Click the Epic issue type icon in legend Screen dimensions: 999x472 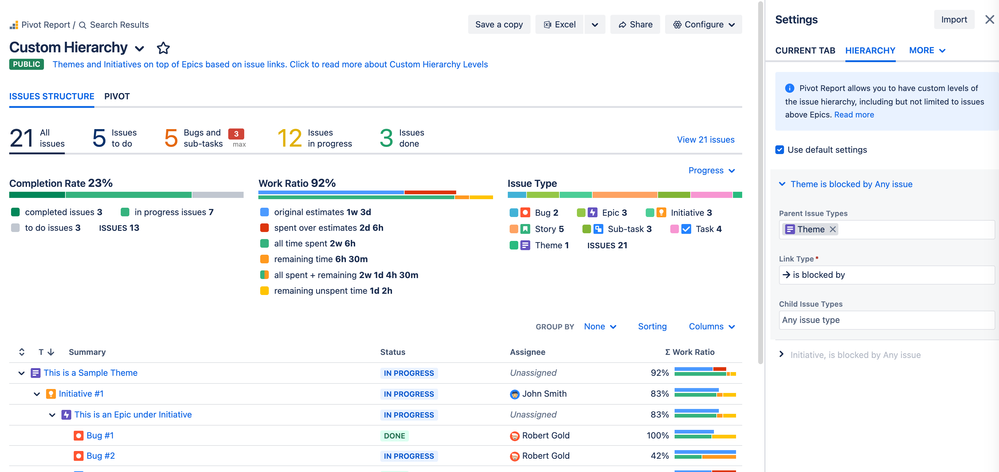tap(592, 213)
